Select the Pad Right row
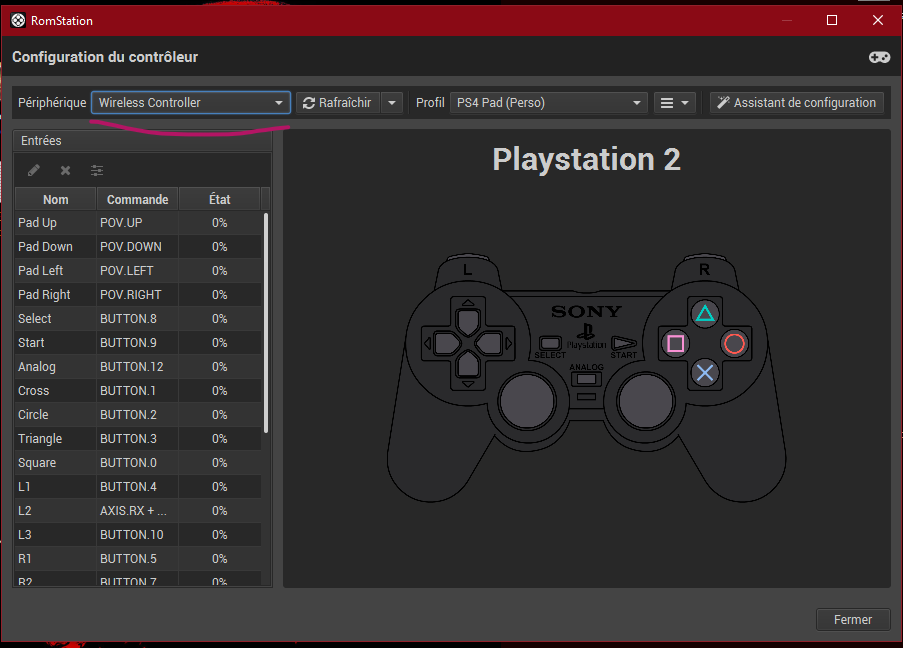This screenshot has width=903, height=648. 138,295
